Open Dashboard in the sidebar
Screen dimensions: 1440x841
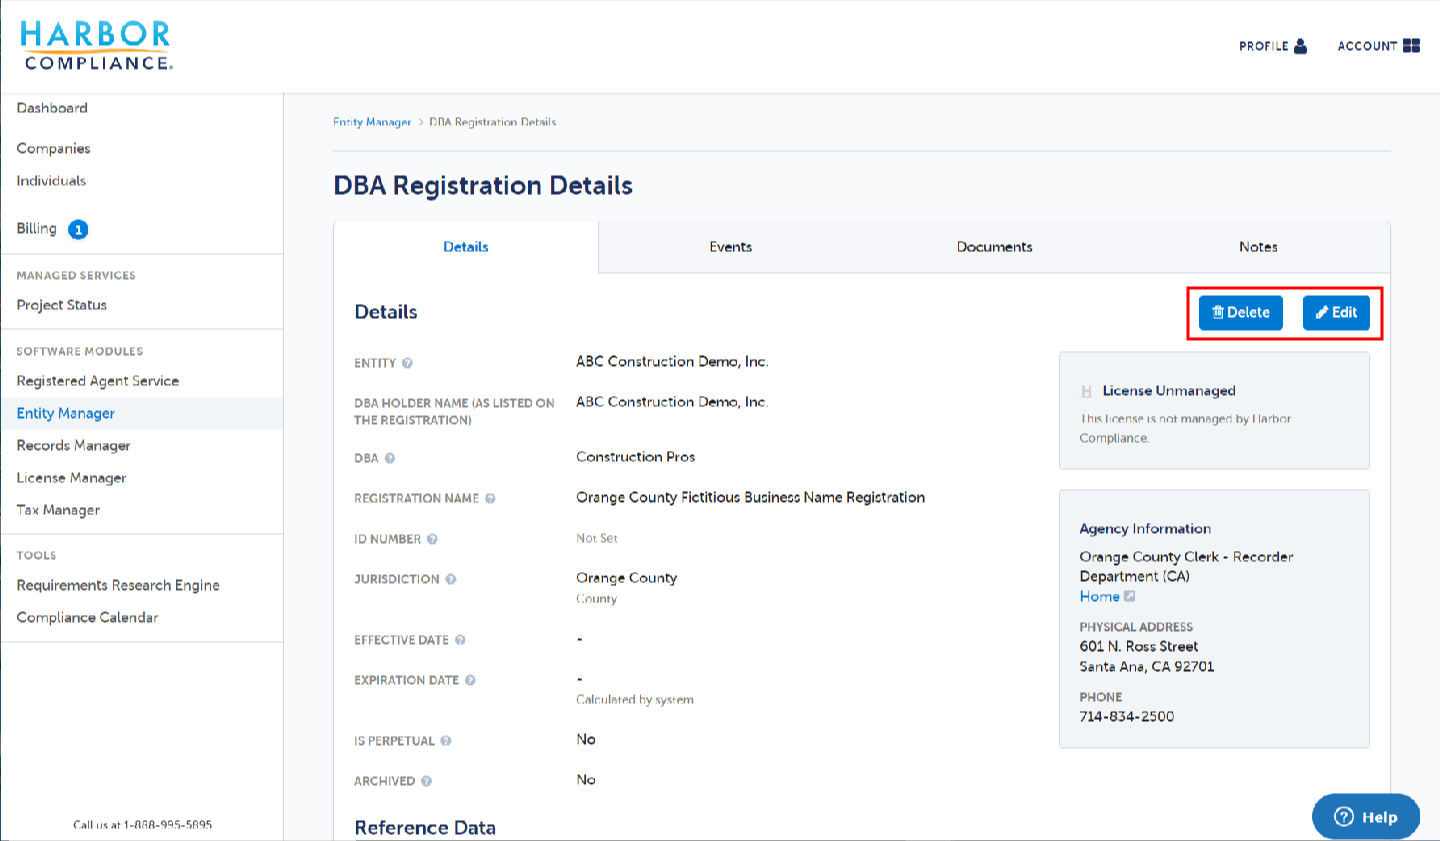tap(52, 108)
